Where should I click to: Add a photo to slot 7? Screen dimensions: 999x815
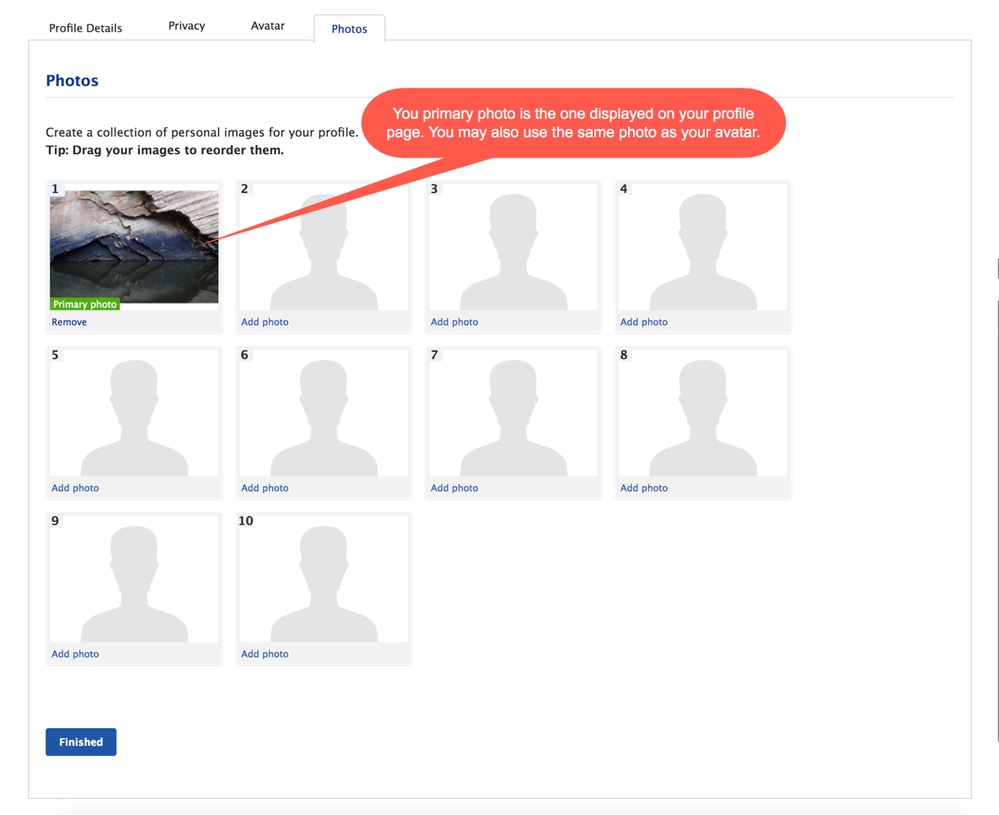[454, 487]
